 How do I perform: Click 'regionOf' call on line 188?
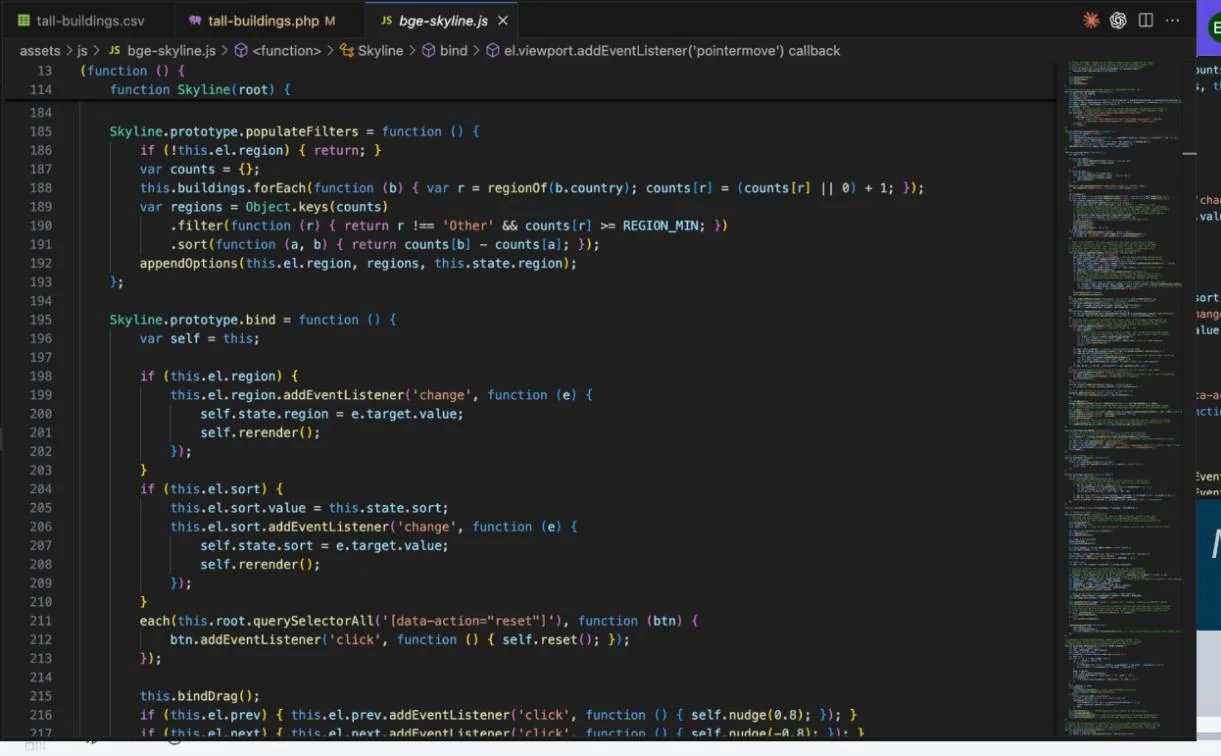(x=517, y=188)
